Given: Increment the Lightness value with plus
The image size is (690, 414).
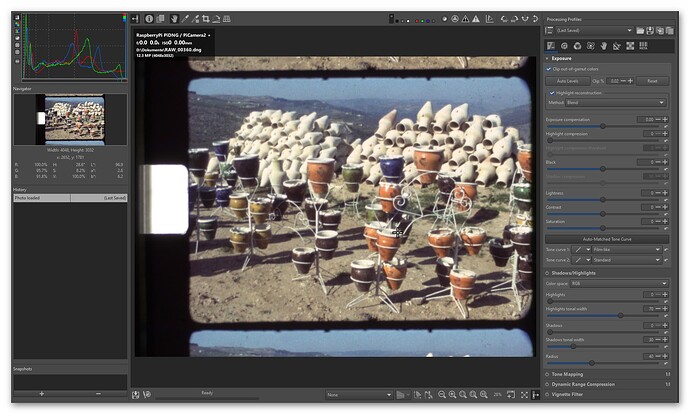Looking at the screenshot, I should (x=665, y=193).
